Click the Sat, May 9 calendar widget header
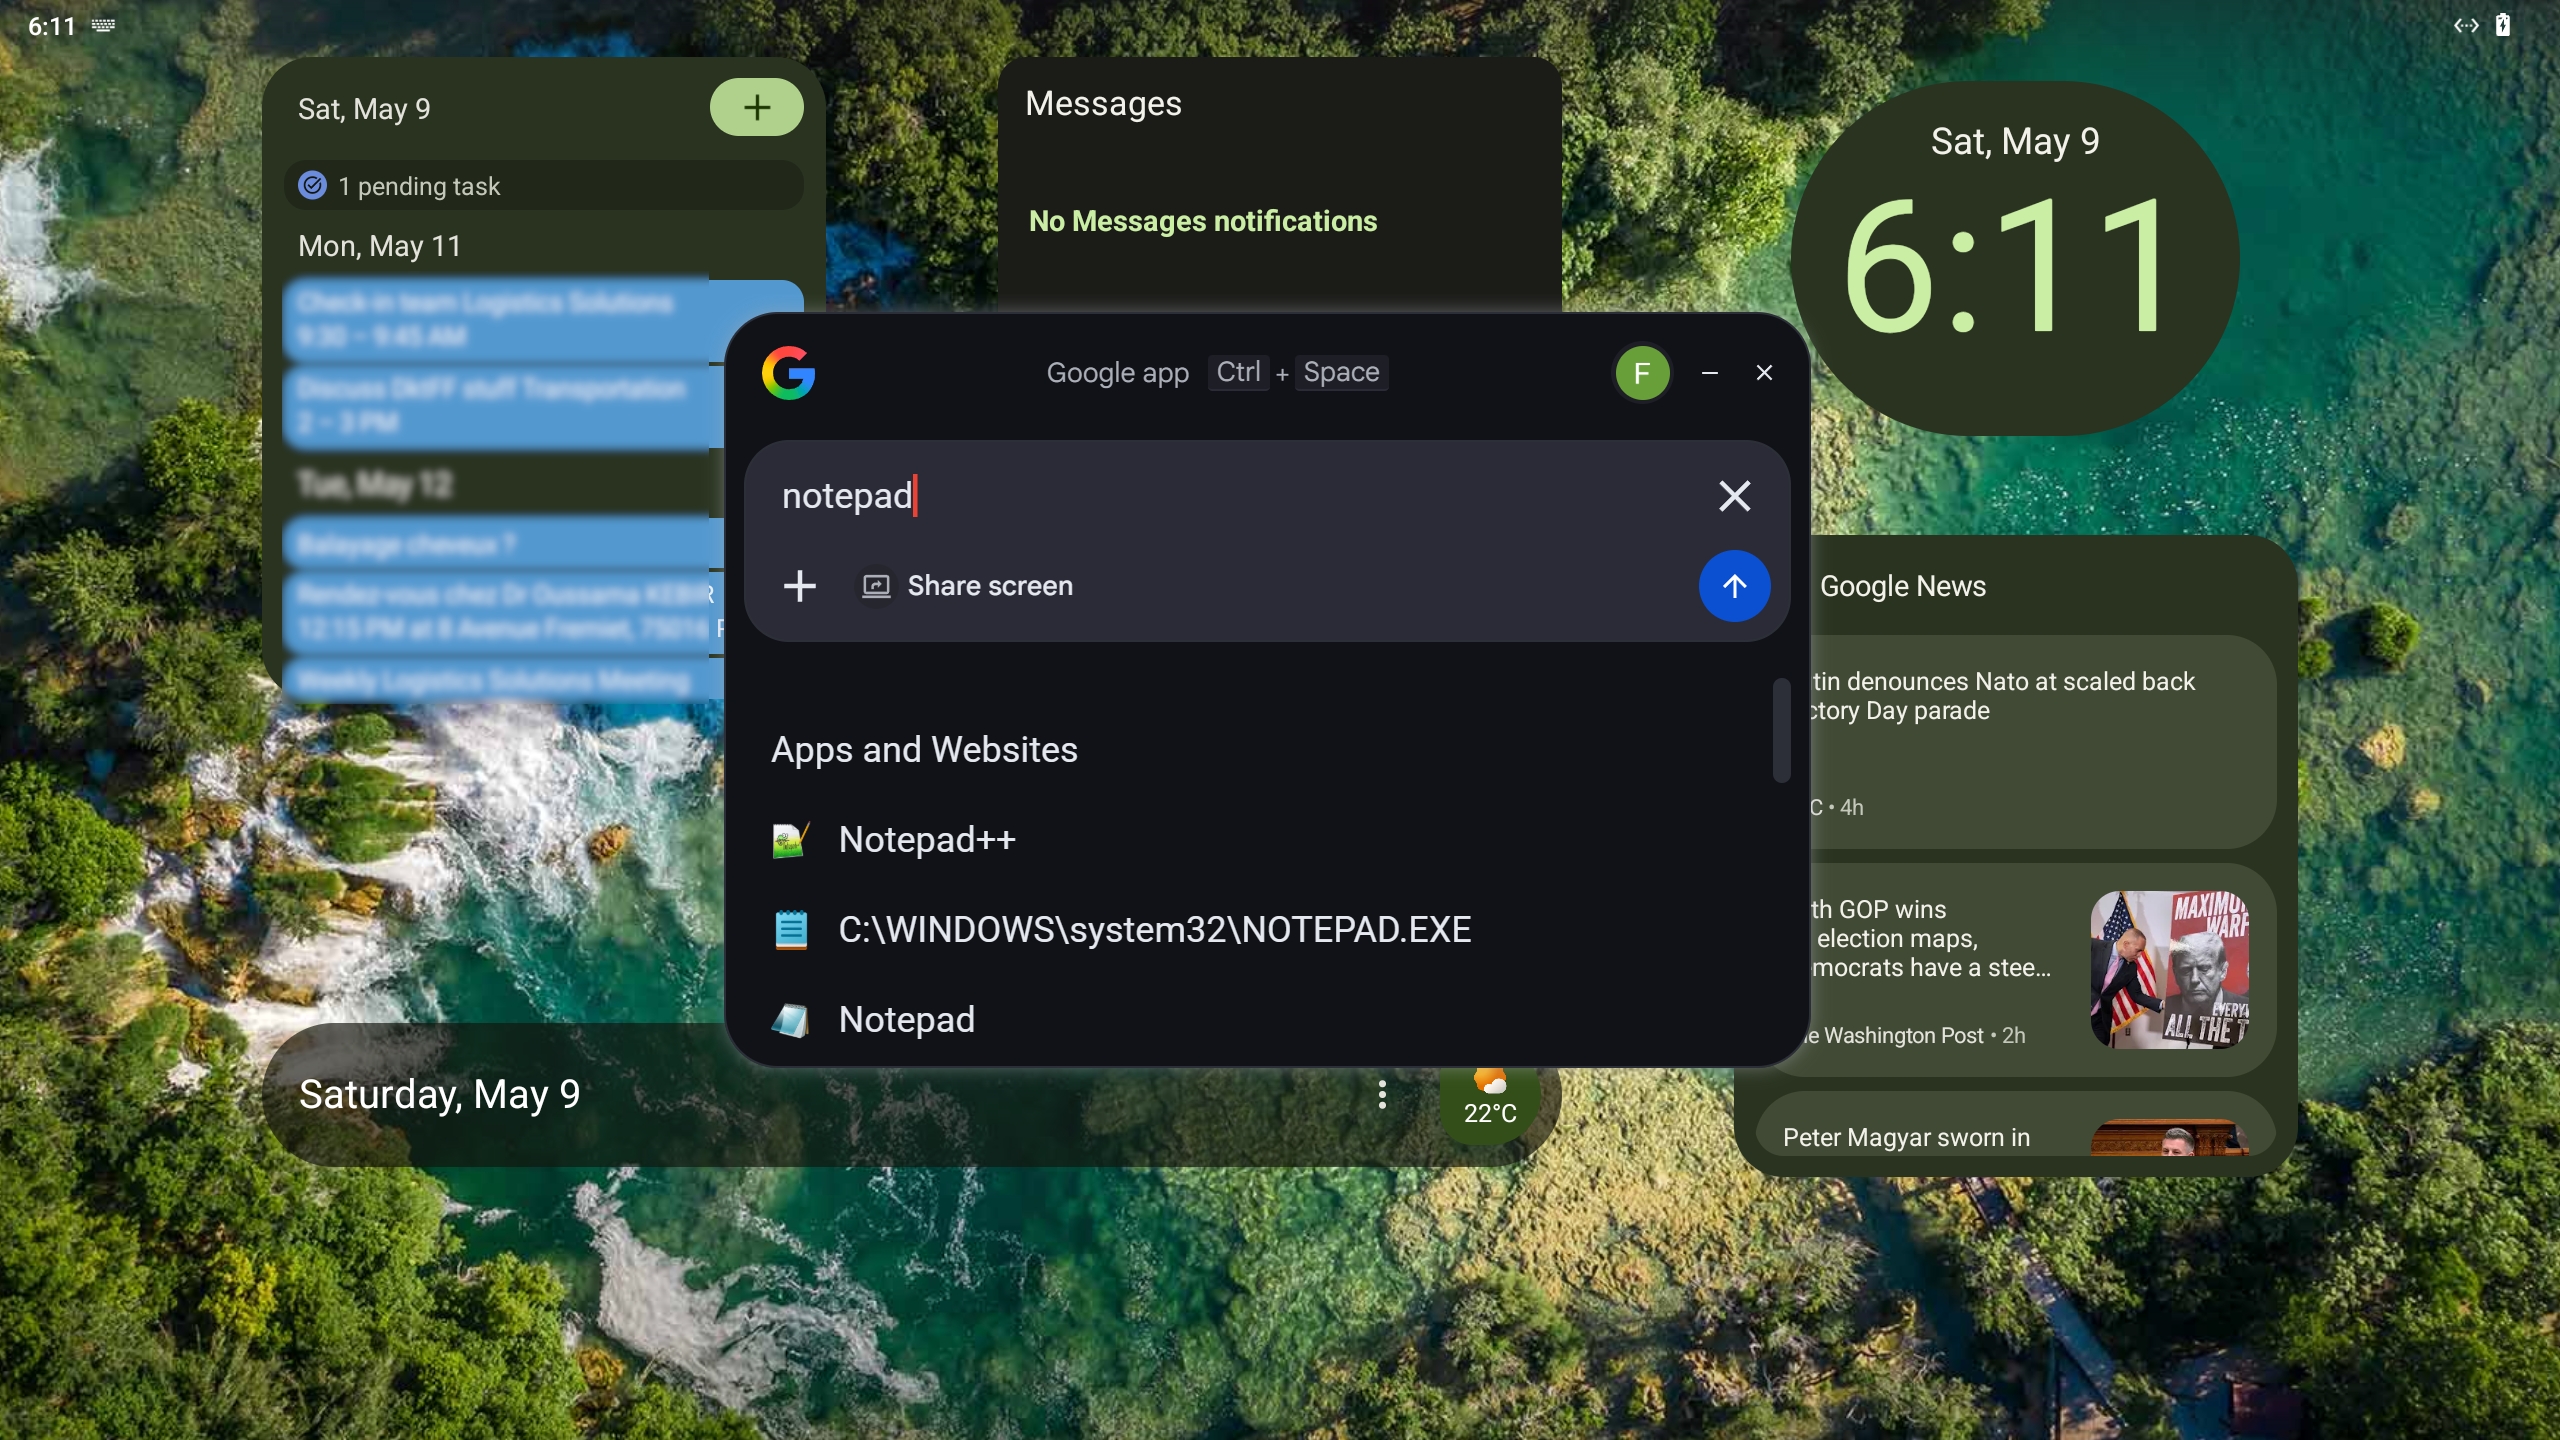 coord(364,109)
